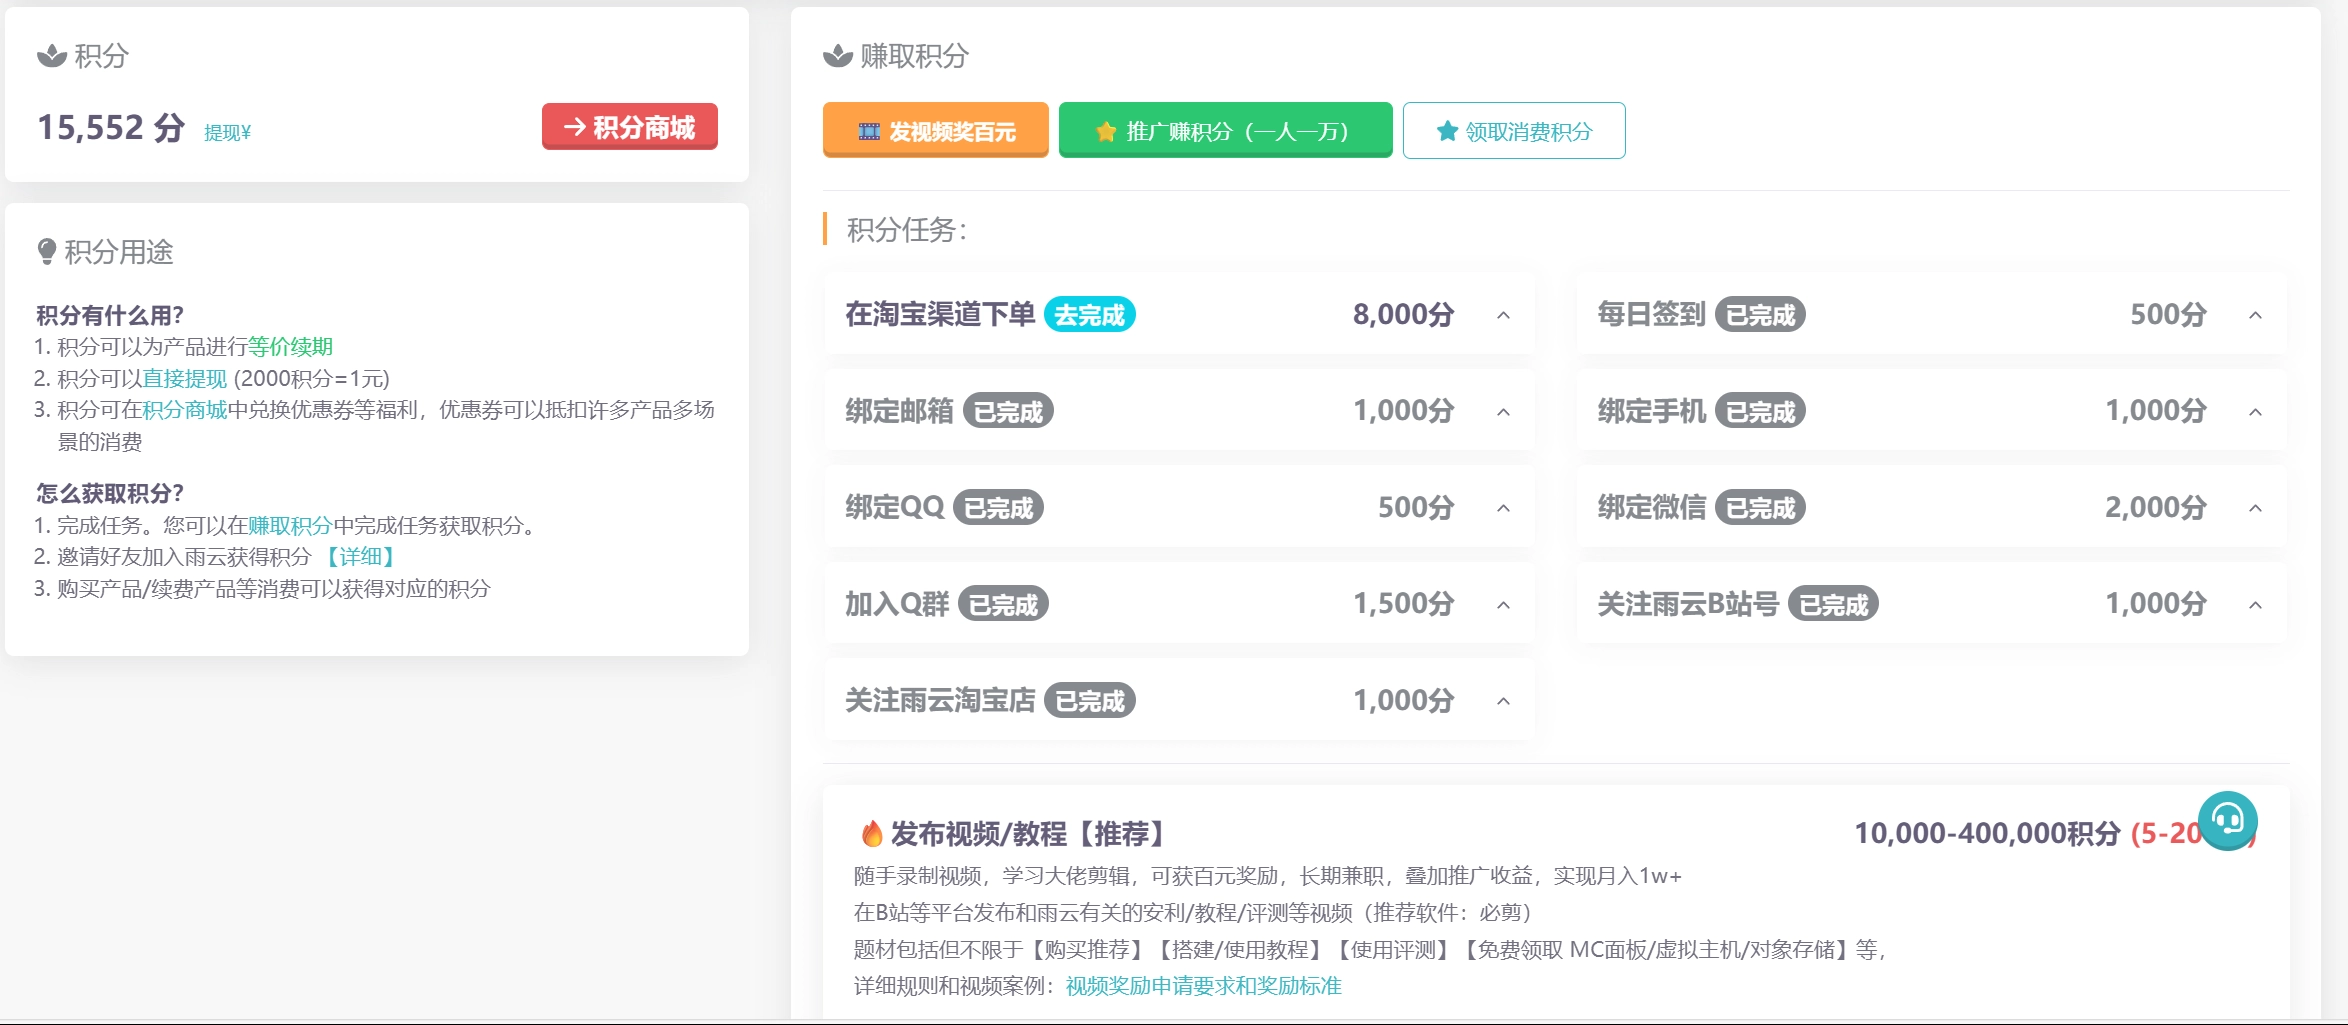The width and height of the screenshot is (2348, 1025).
Task: Select the 领取消费积分 outlined button
Action: [1513, 131]
